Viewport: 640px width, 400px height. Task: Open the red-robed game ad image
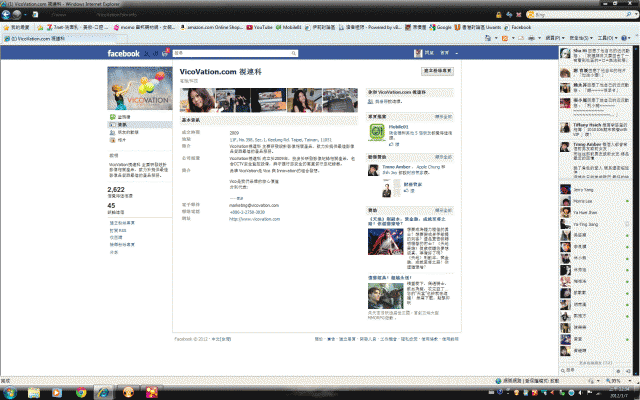[x=386, y=242]
